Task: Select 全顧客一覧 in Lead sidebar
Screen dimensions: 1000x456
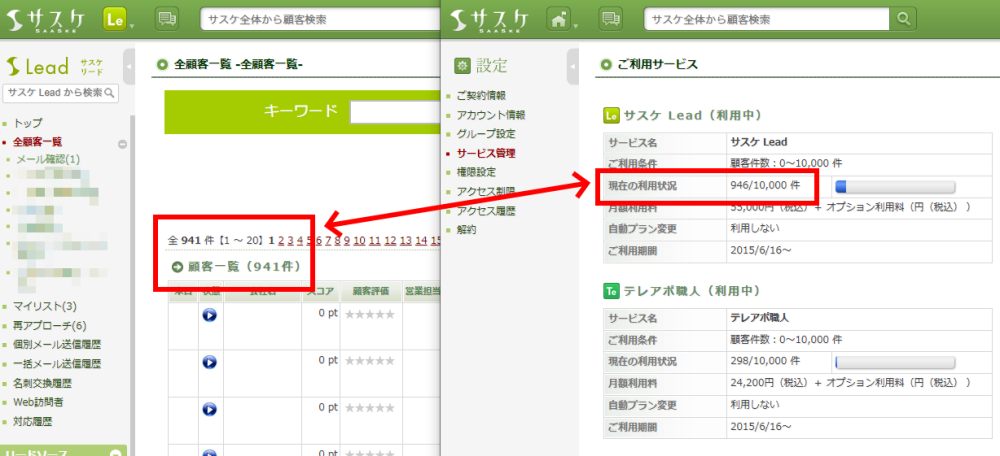Action: (38, 142)
